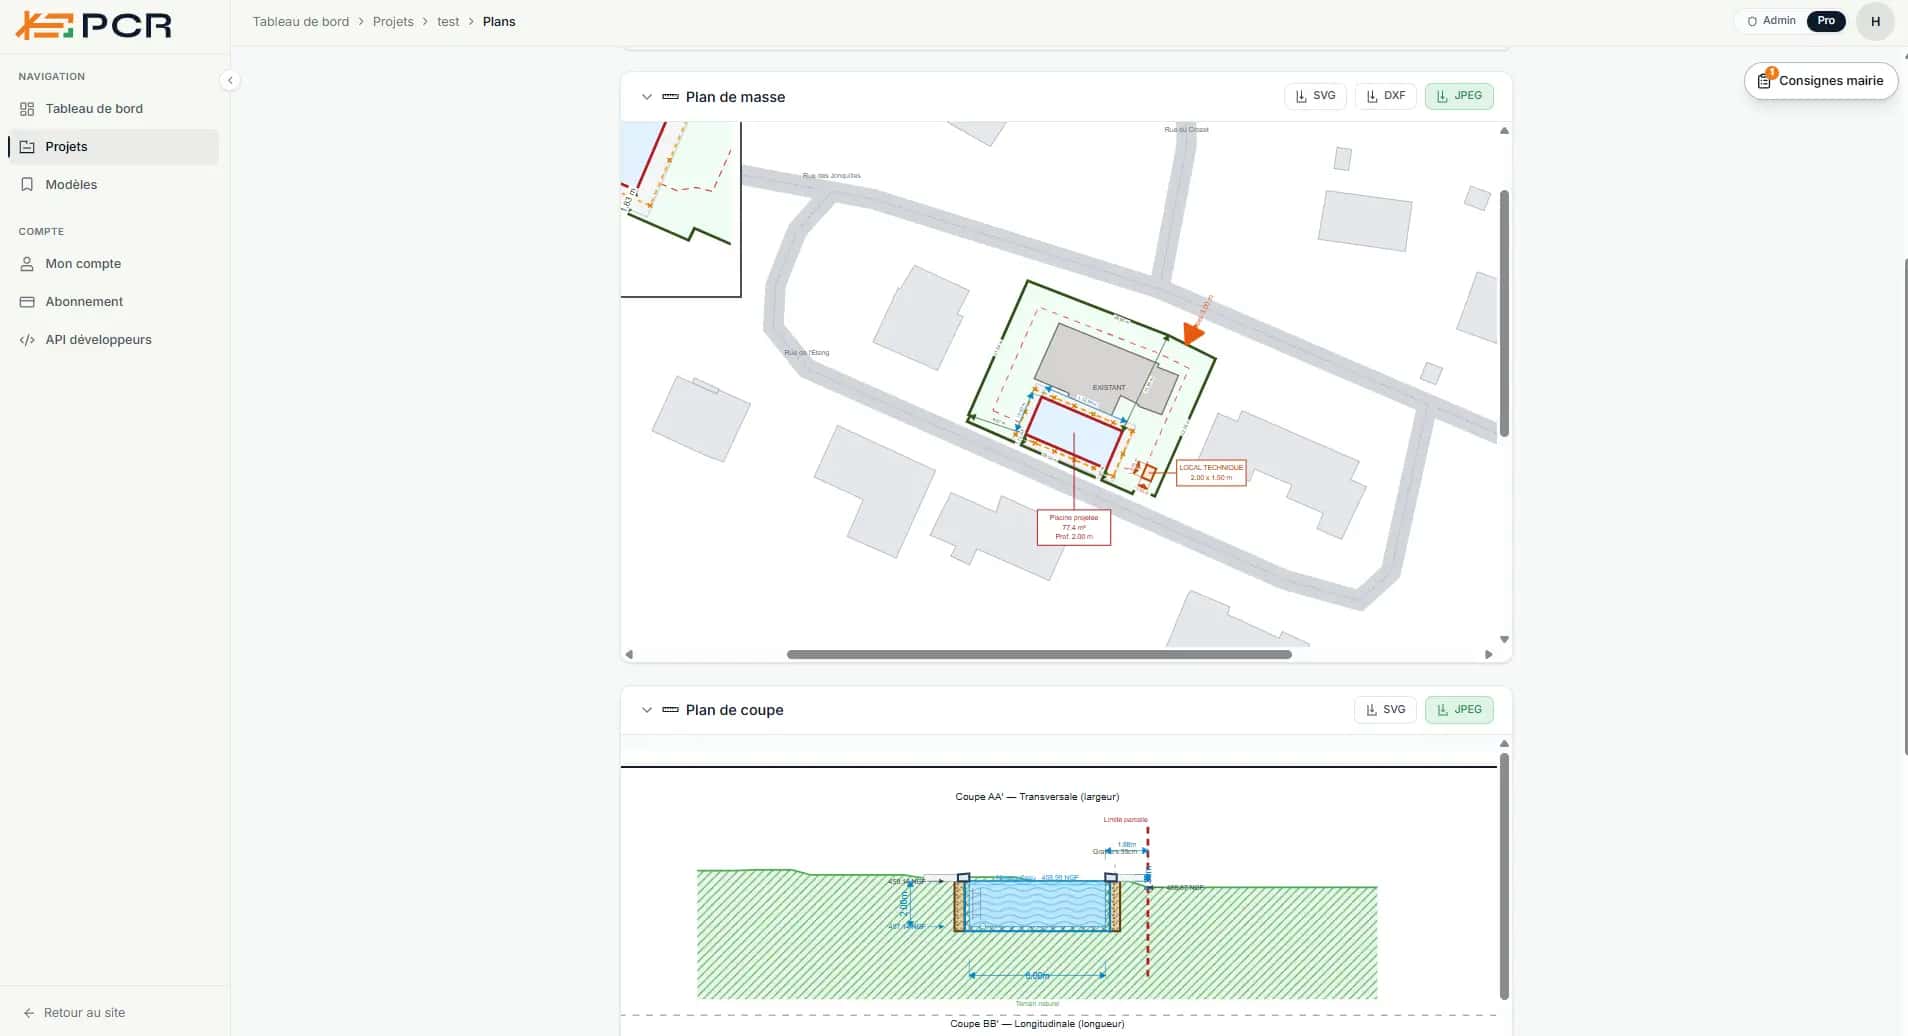Click the orange access arrow on plan
This screenshot has width=1908, height=1036.
click(1193, 333)
